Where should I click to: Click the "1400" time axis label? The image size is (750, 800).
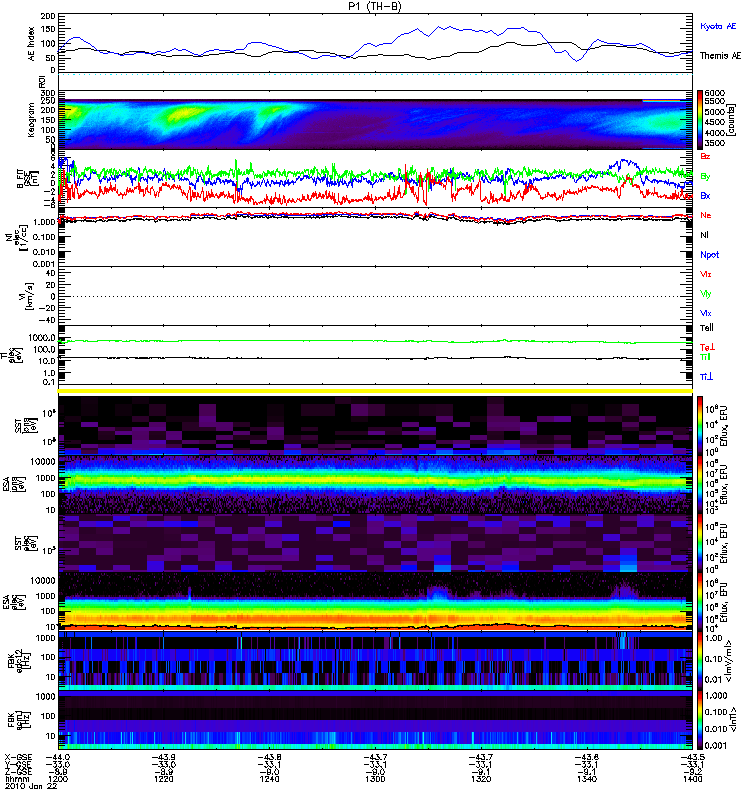[692, 779]
